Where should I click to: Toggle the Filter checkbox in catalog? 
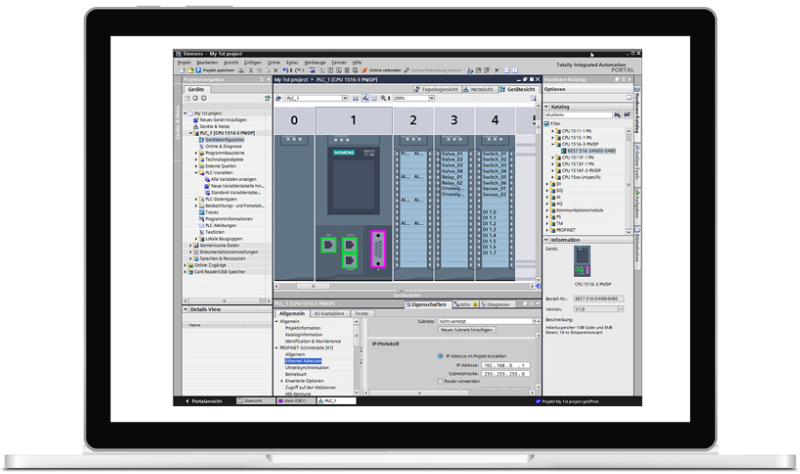pyautogui.click(x=547, y=123)
